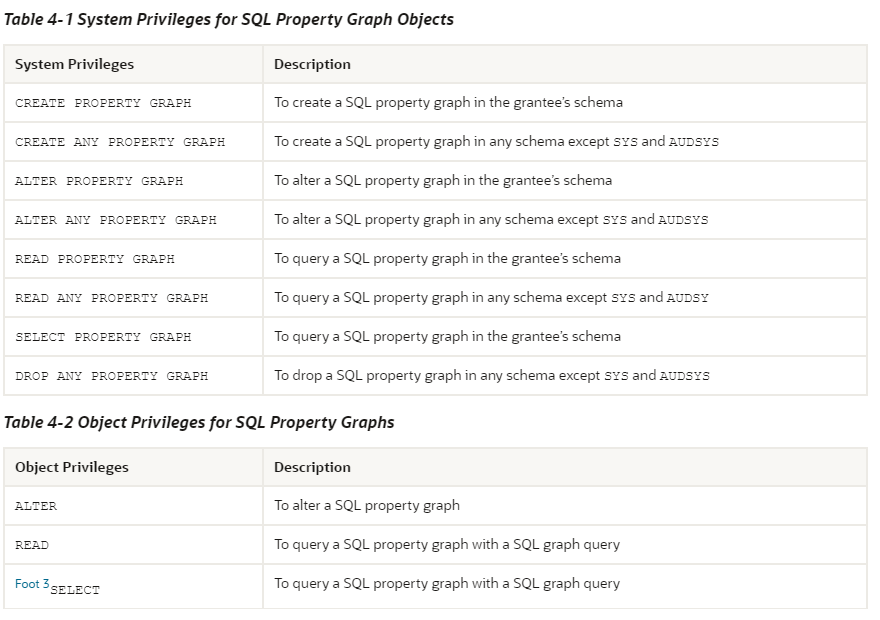Click the SELECT object privilege text
The height and width of the screenshot is (620, 880).
click(x=75, y=590)
